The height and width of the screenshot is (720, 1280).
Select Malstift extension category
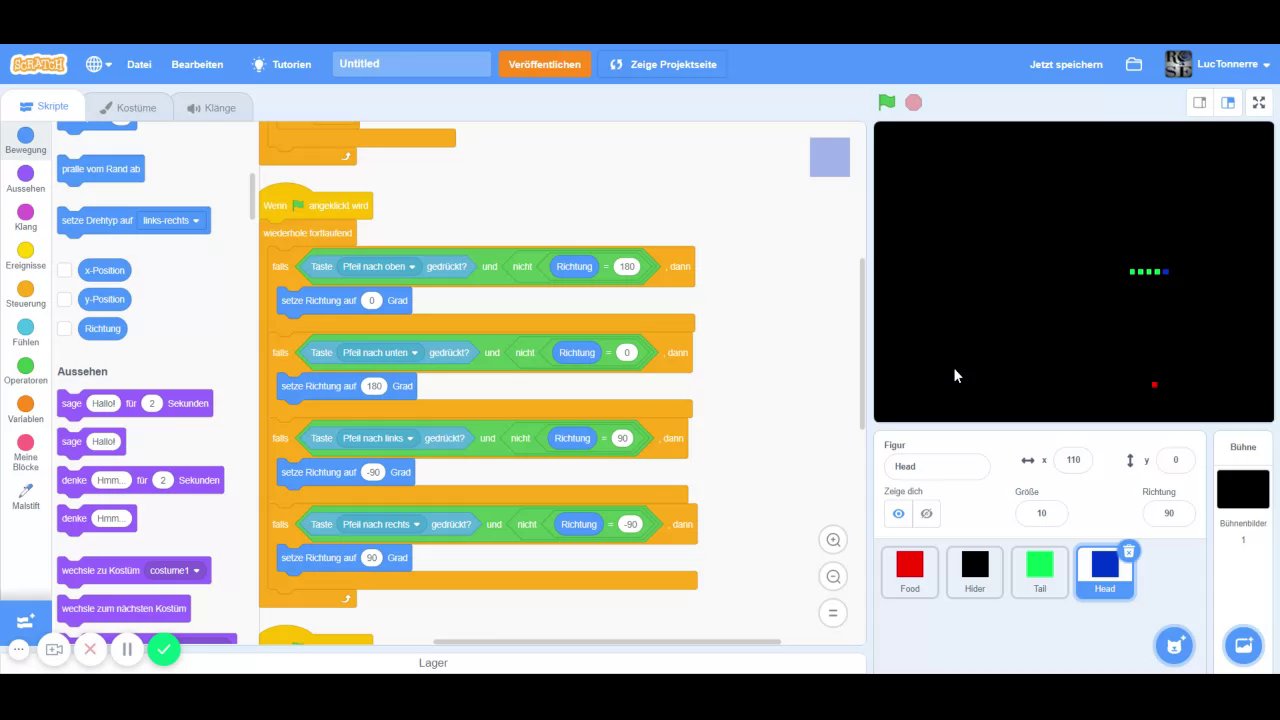26,496
